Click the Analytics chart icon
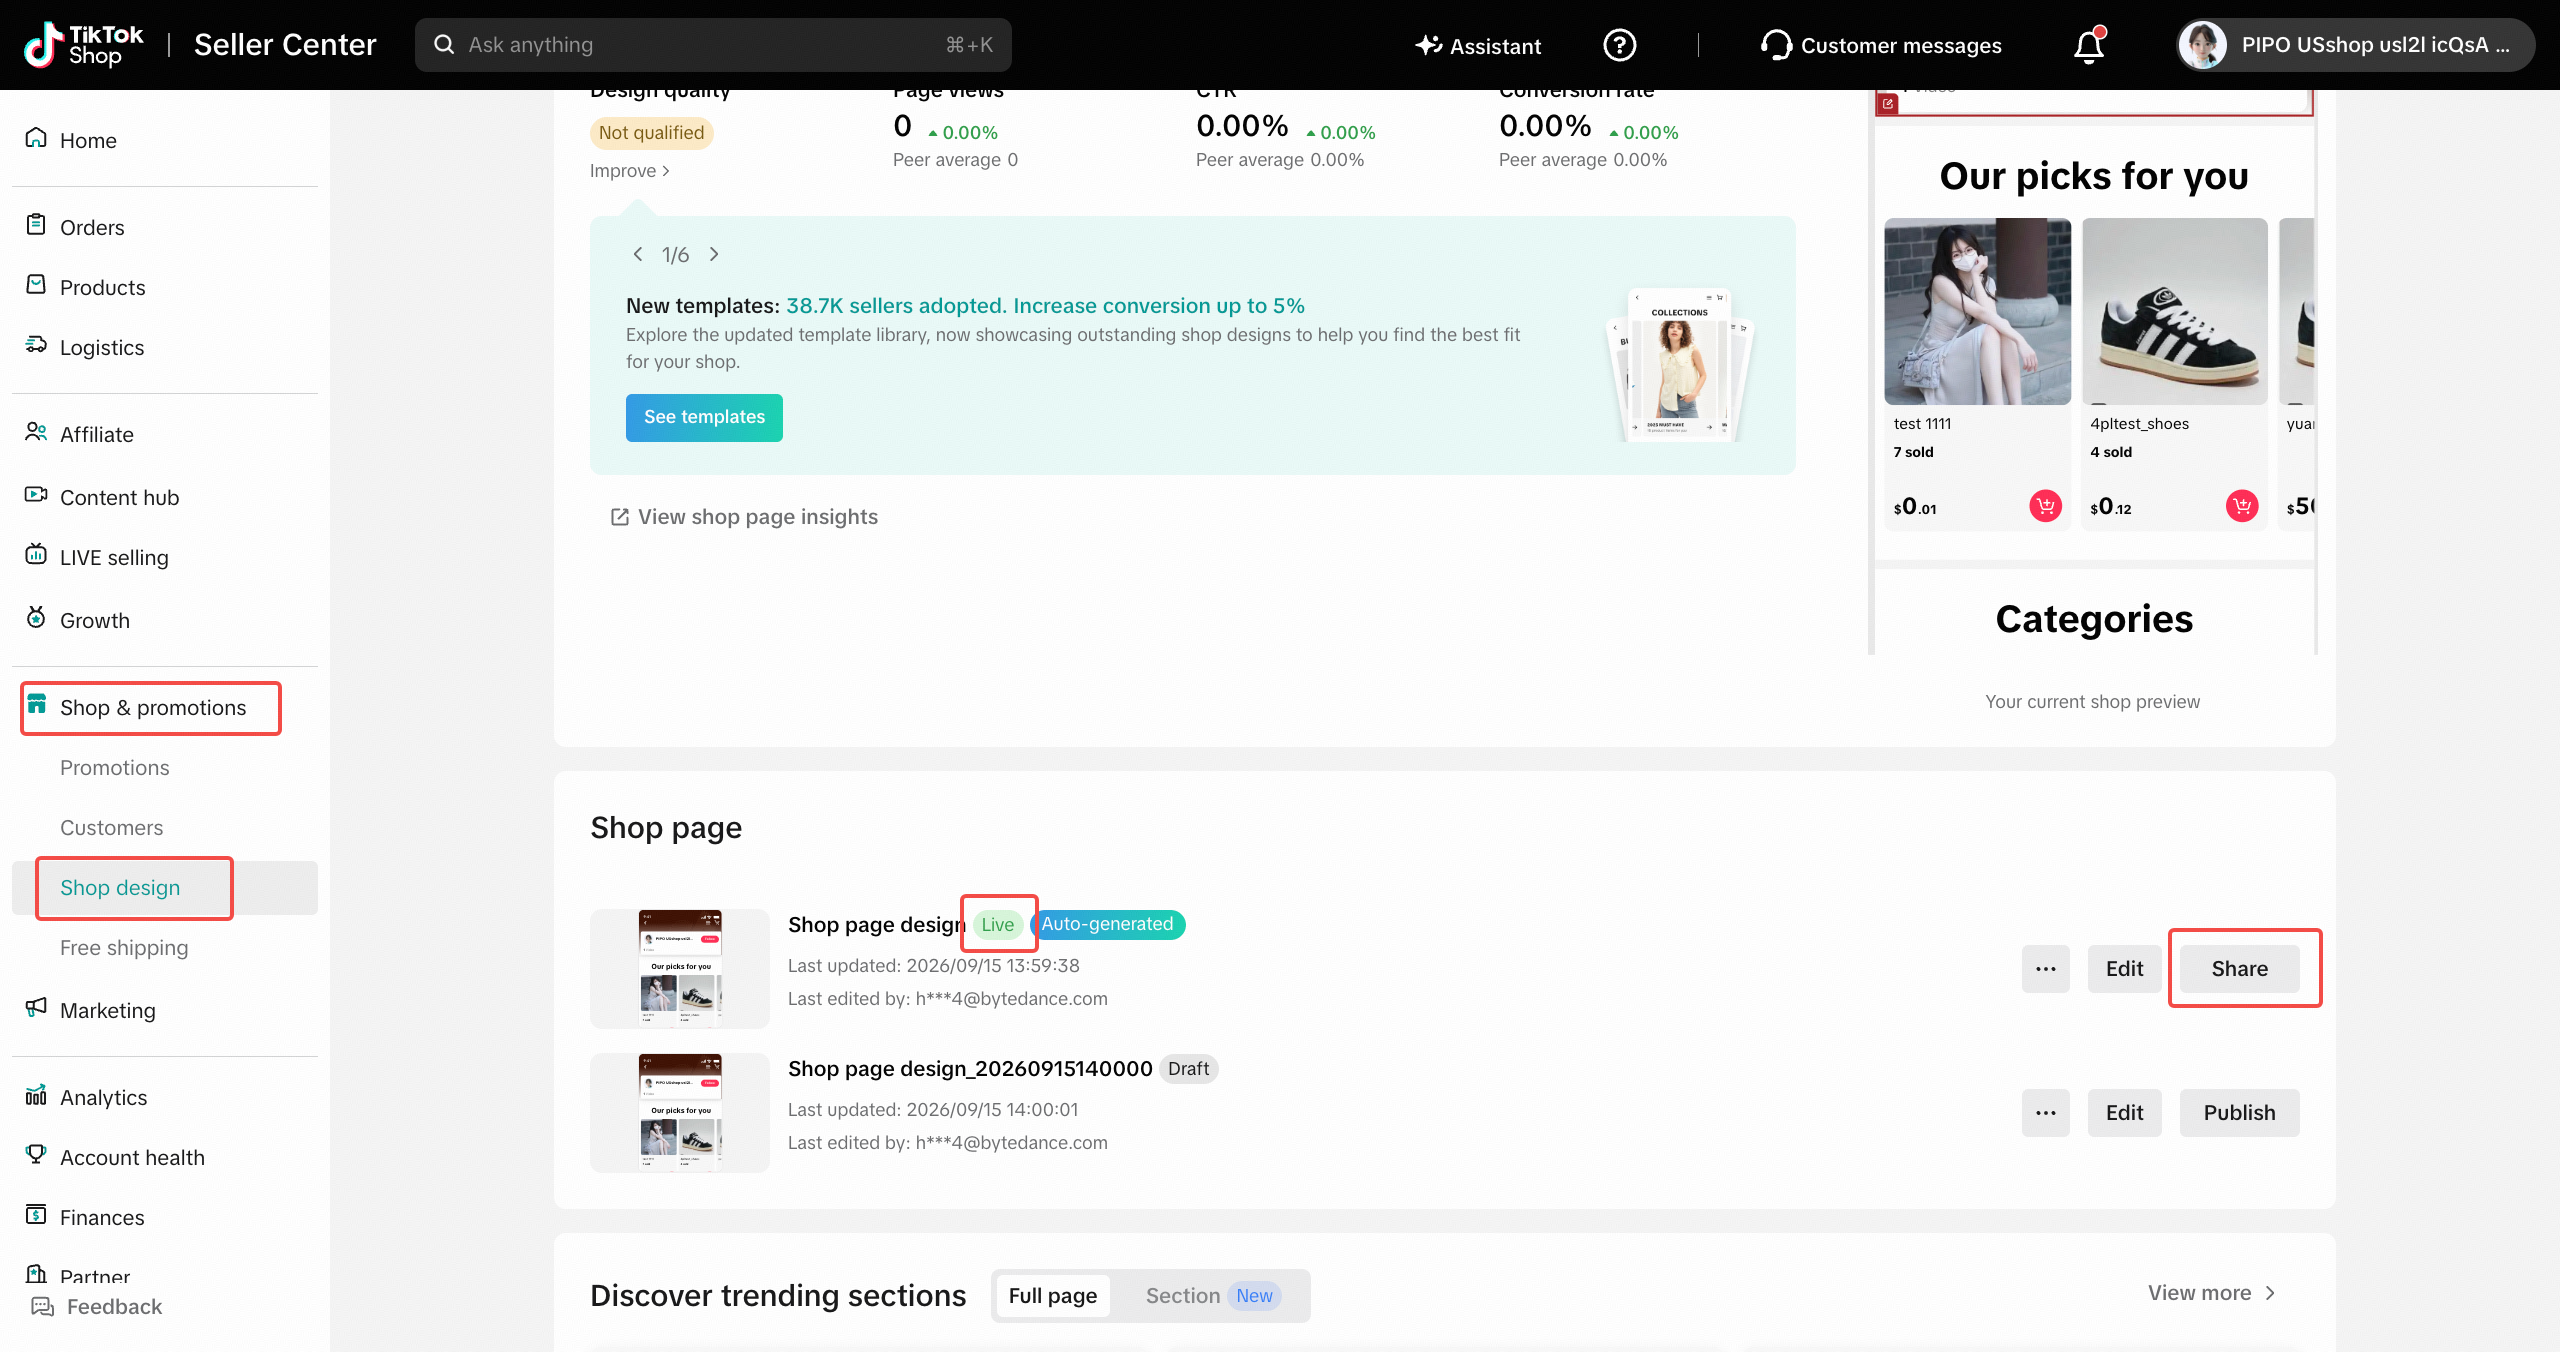Viewport: 2560px width, 1352px height. (36, 1096)
